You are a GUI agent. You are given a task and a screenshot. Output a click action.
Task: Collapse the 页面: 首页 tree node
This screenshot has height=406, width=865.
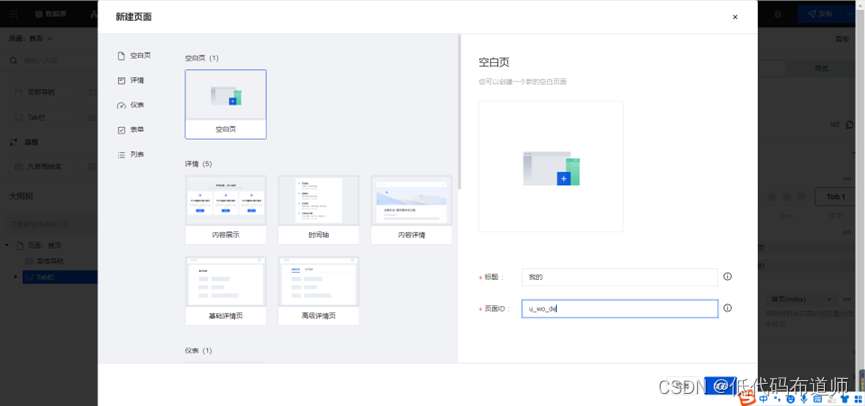point(7,245)
